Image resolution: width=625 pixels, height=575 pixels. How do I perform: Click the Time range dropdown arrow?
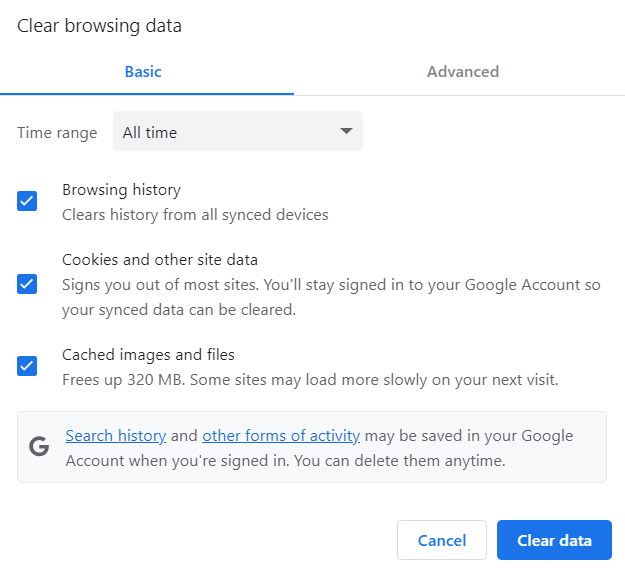pos(346,132)
